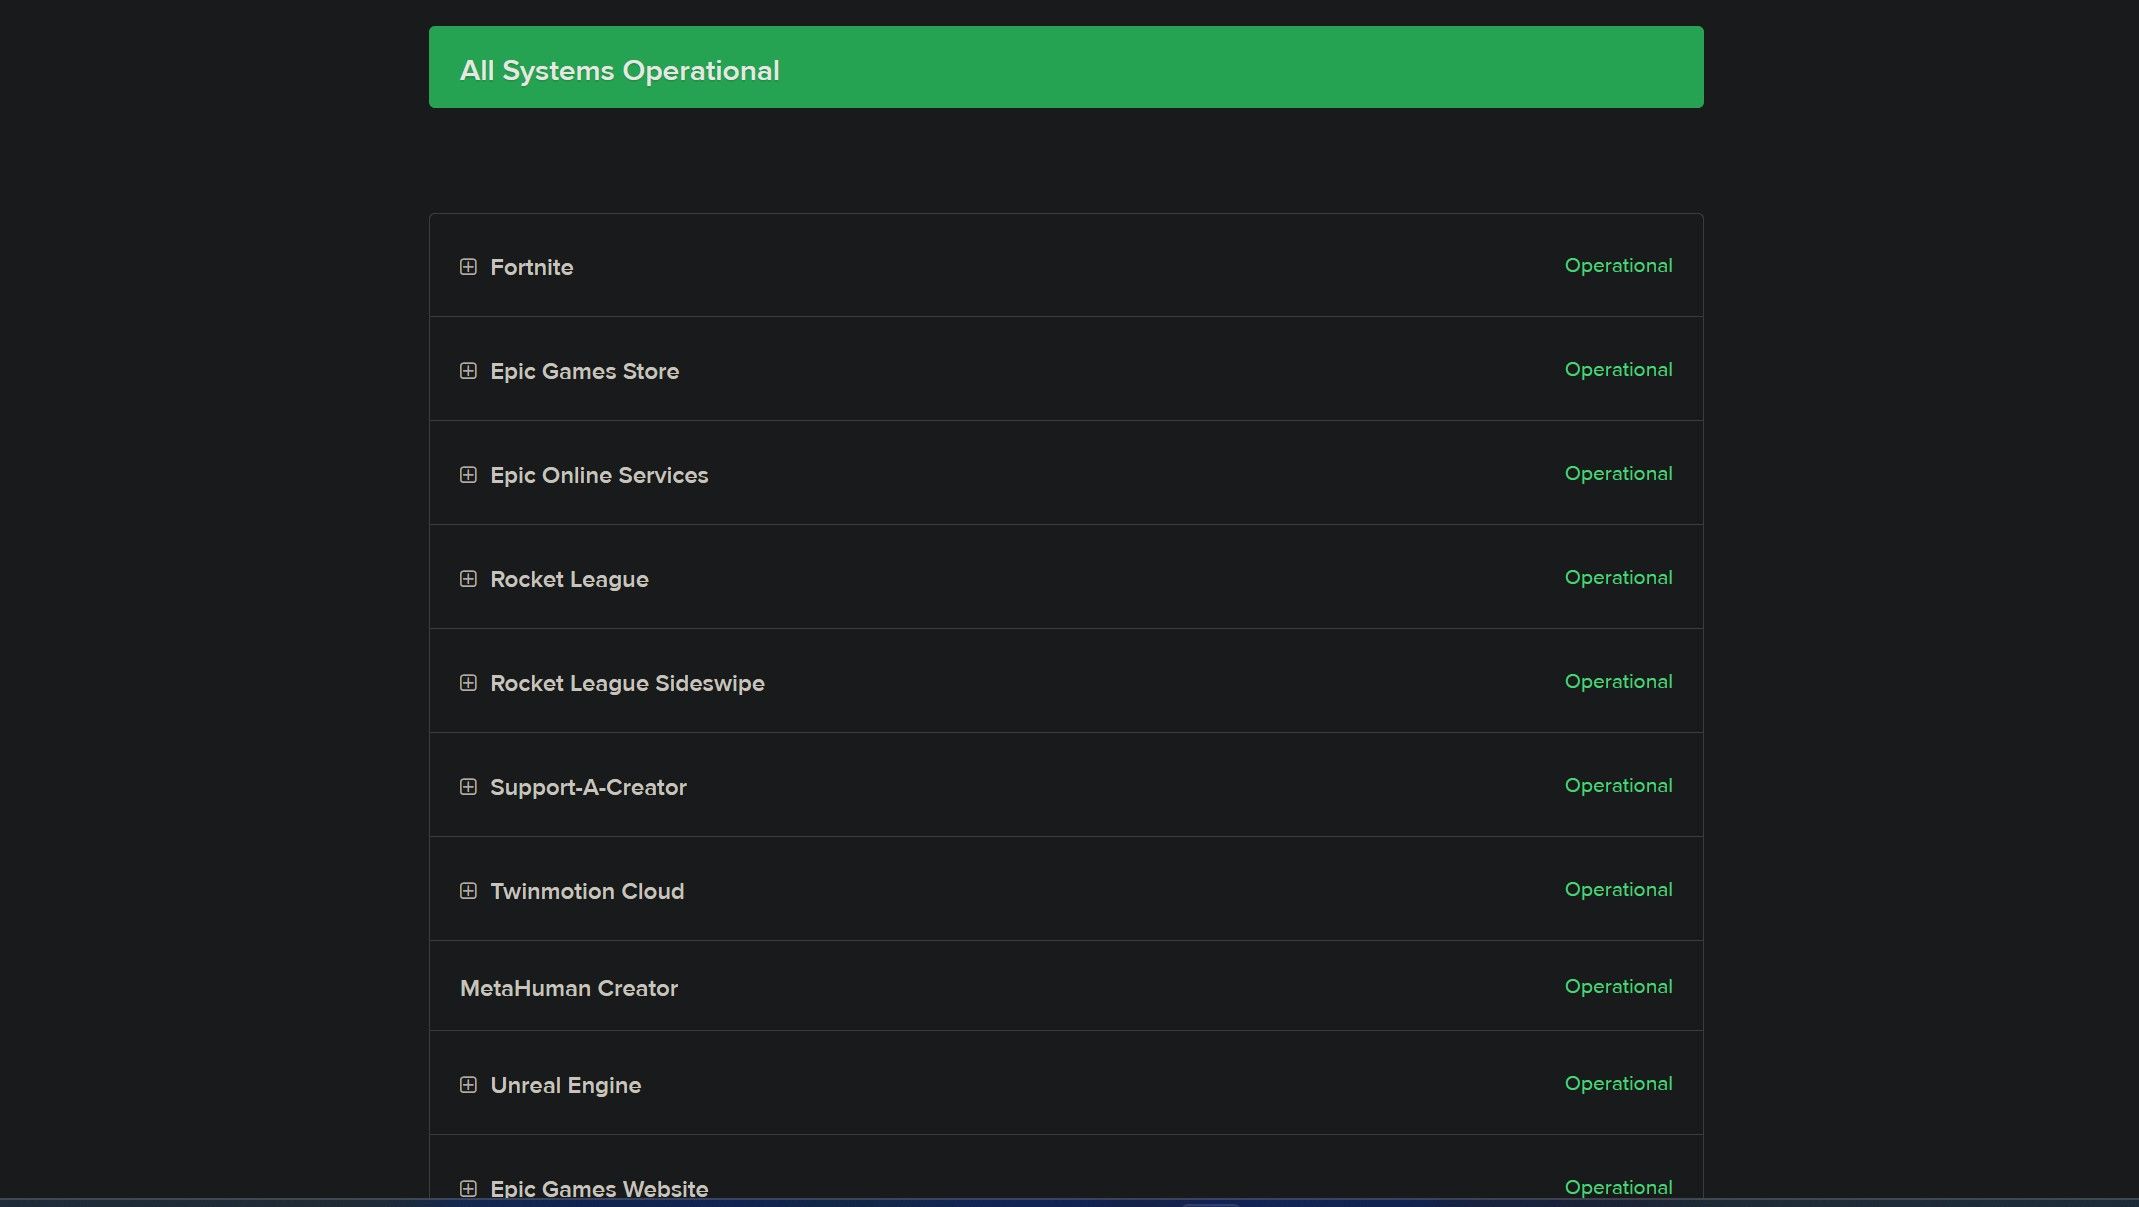This screenshot has height=1207, width=2139.
Task: Click Operational status for Fortnite
Action: (x=1617, y=266)
